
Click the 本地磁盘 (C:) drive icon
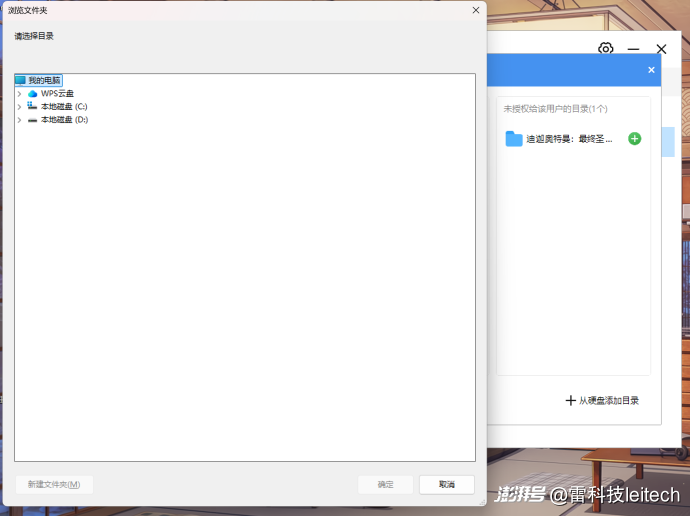(32, 106)
